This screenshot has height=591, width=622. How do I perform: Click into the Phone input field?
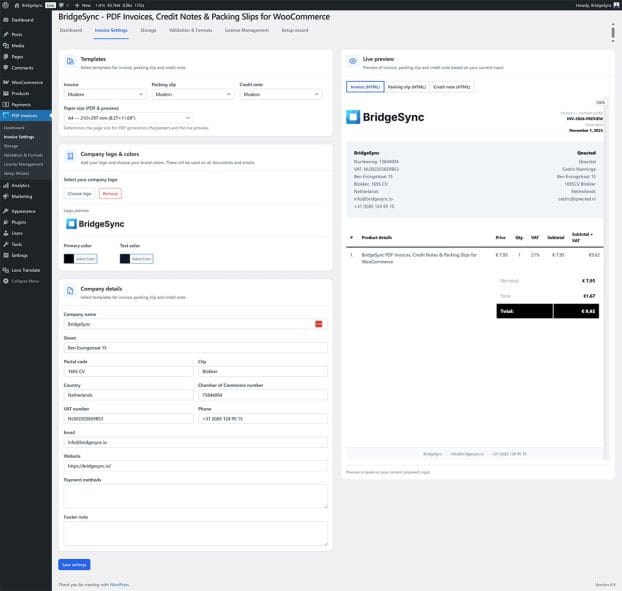[263, 418]
